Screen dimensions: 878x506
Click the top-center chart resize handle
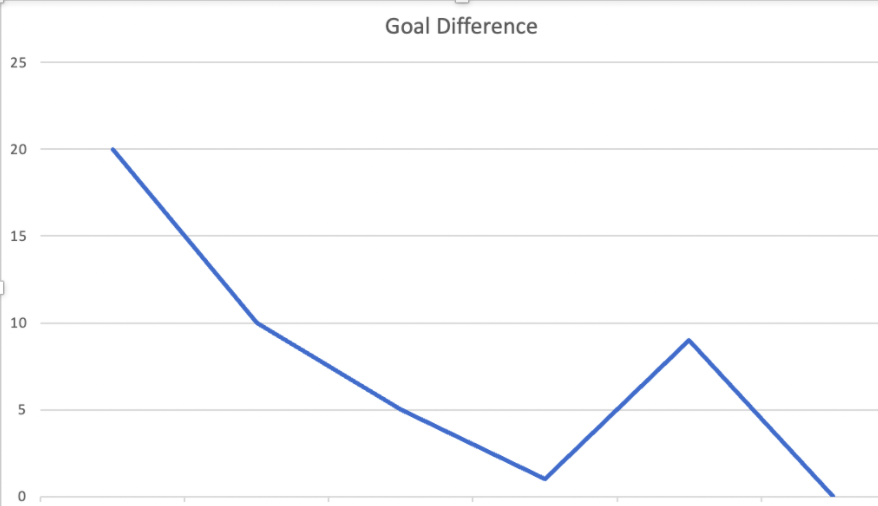pos(461,2)
